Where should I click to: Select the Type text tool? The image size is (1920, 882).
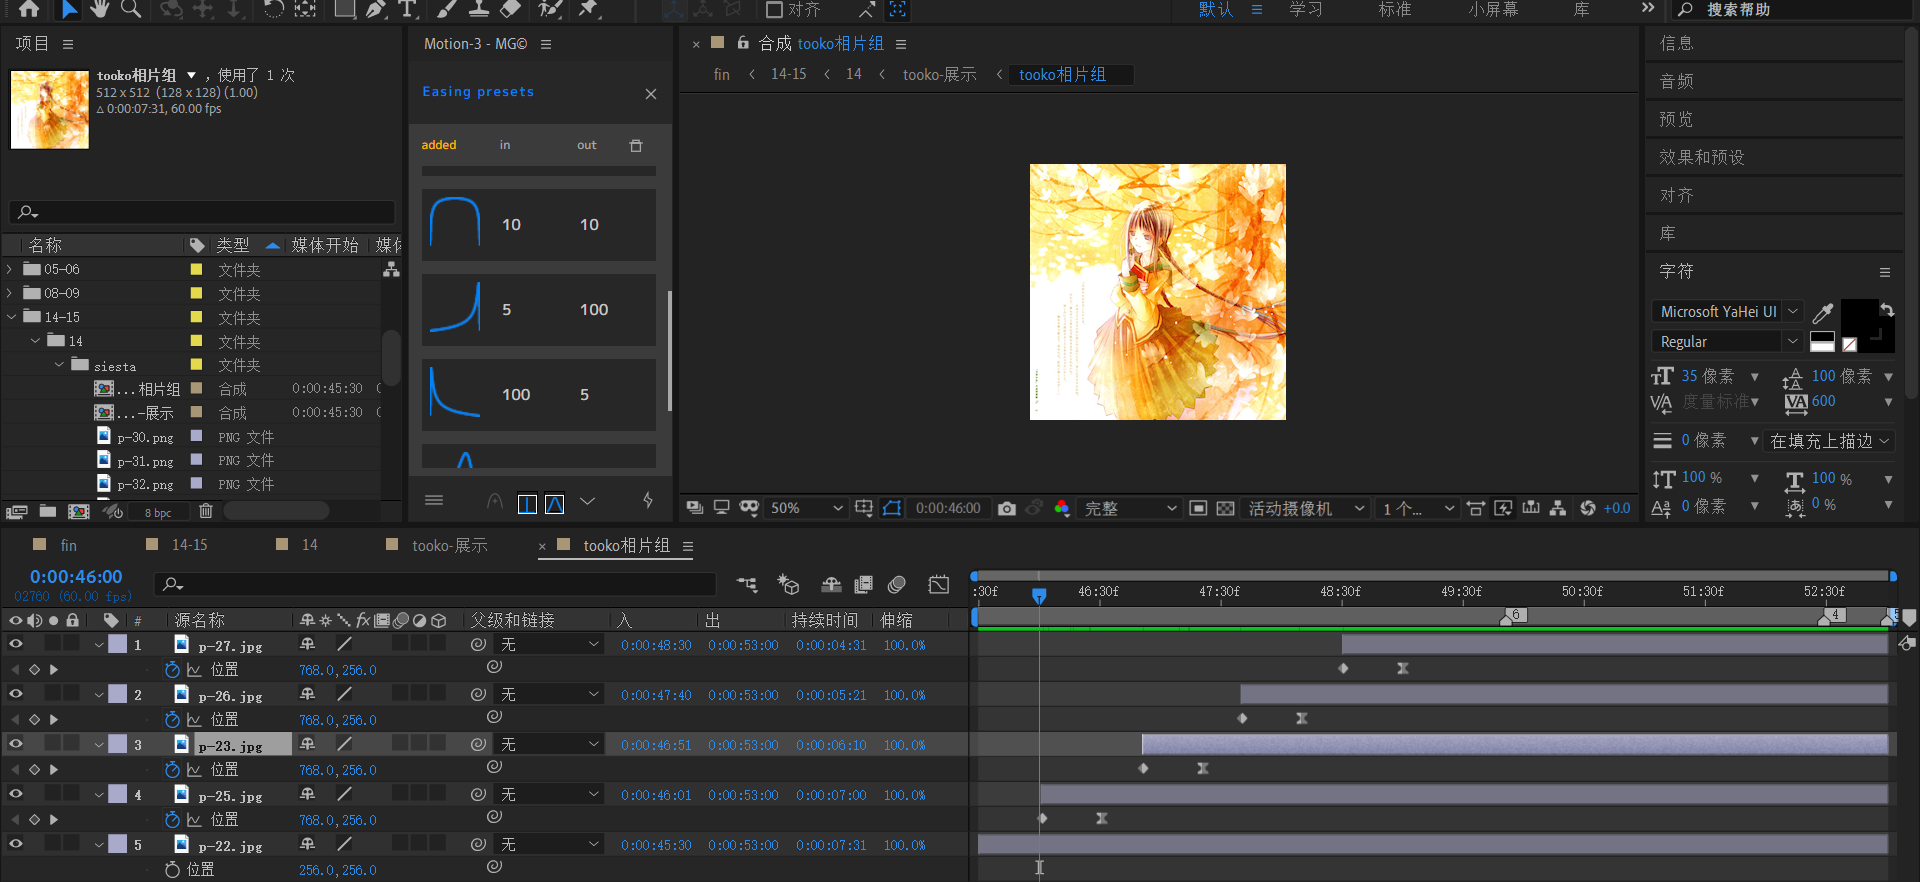(x=407, y=9)
